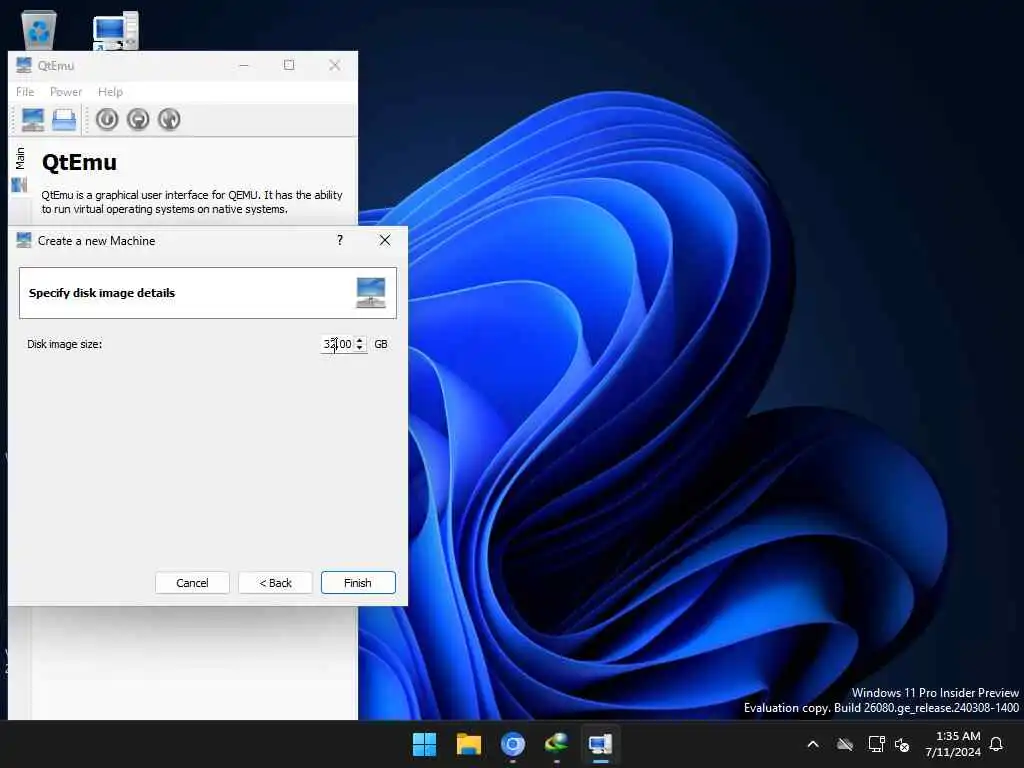This screenshot has height=768, width=1024.
Task: Click the new machine icon in QtEmu toolbar
Action: tap(33, 120)
